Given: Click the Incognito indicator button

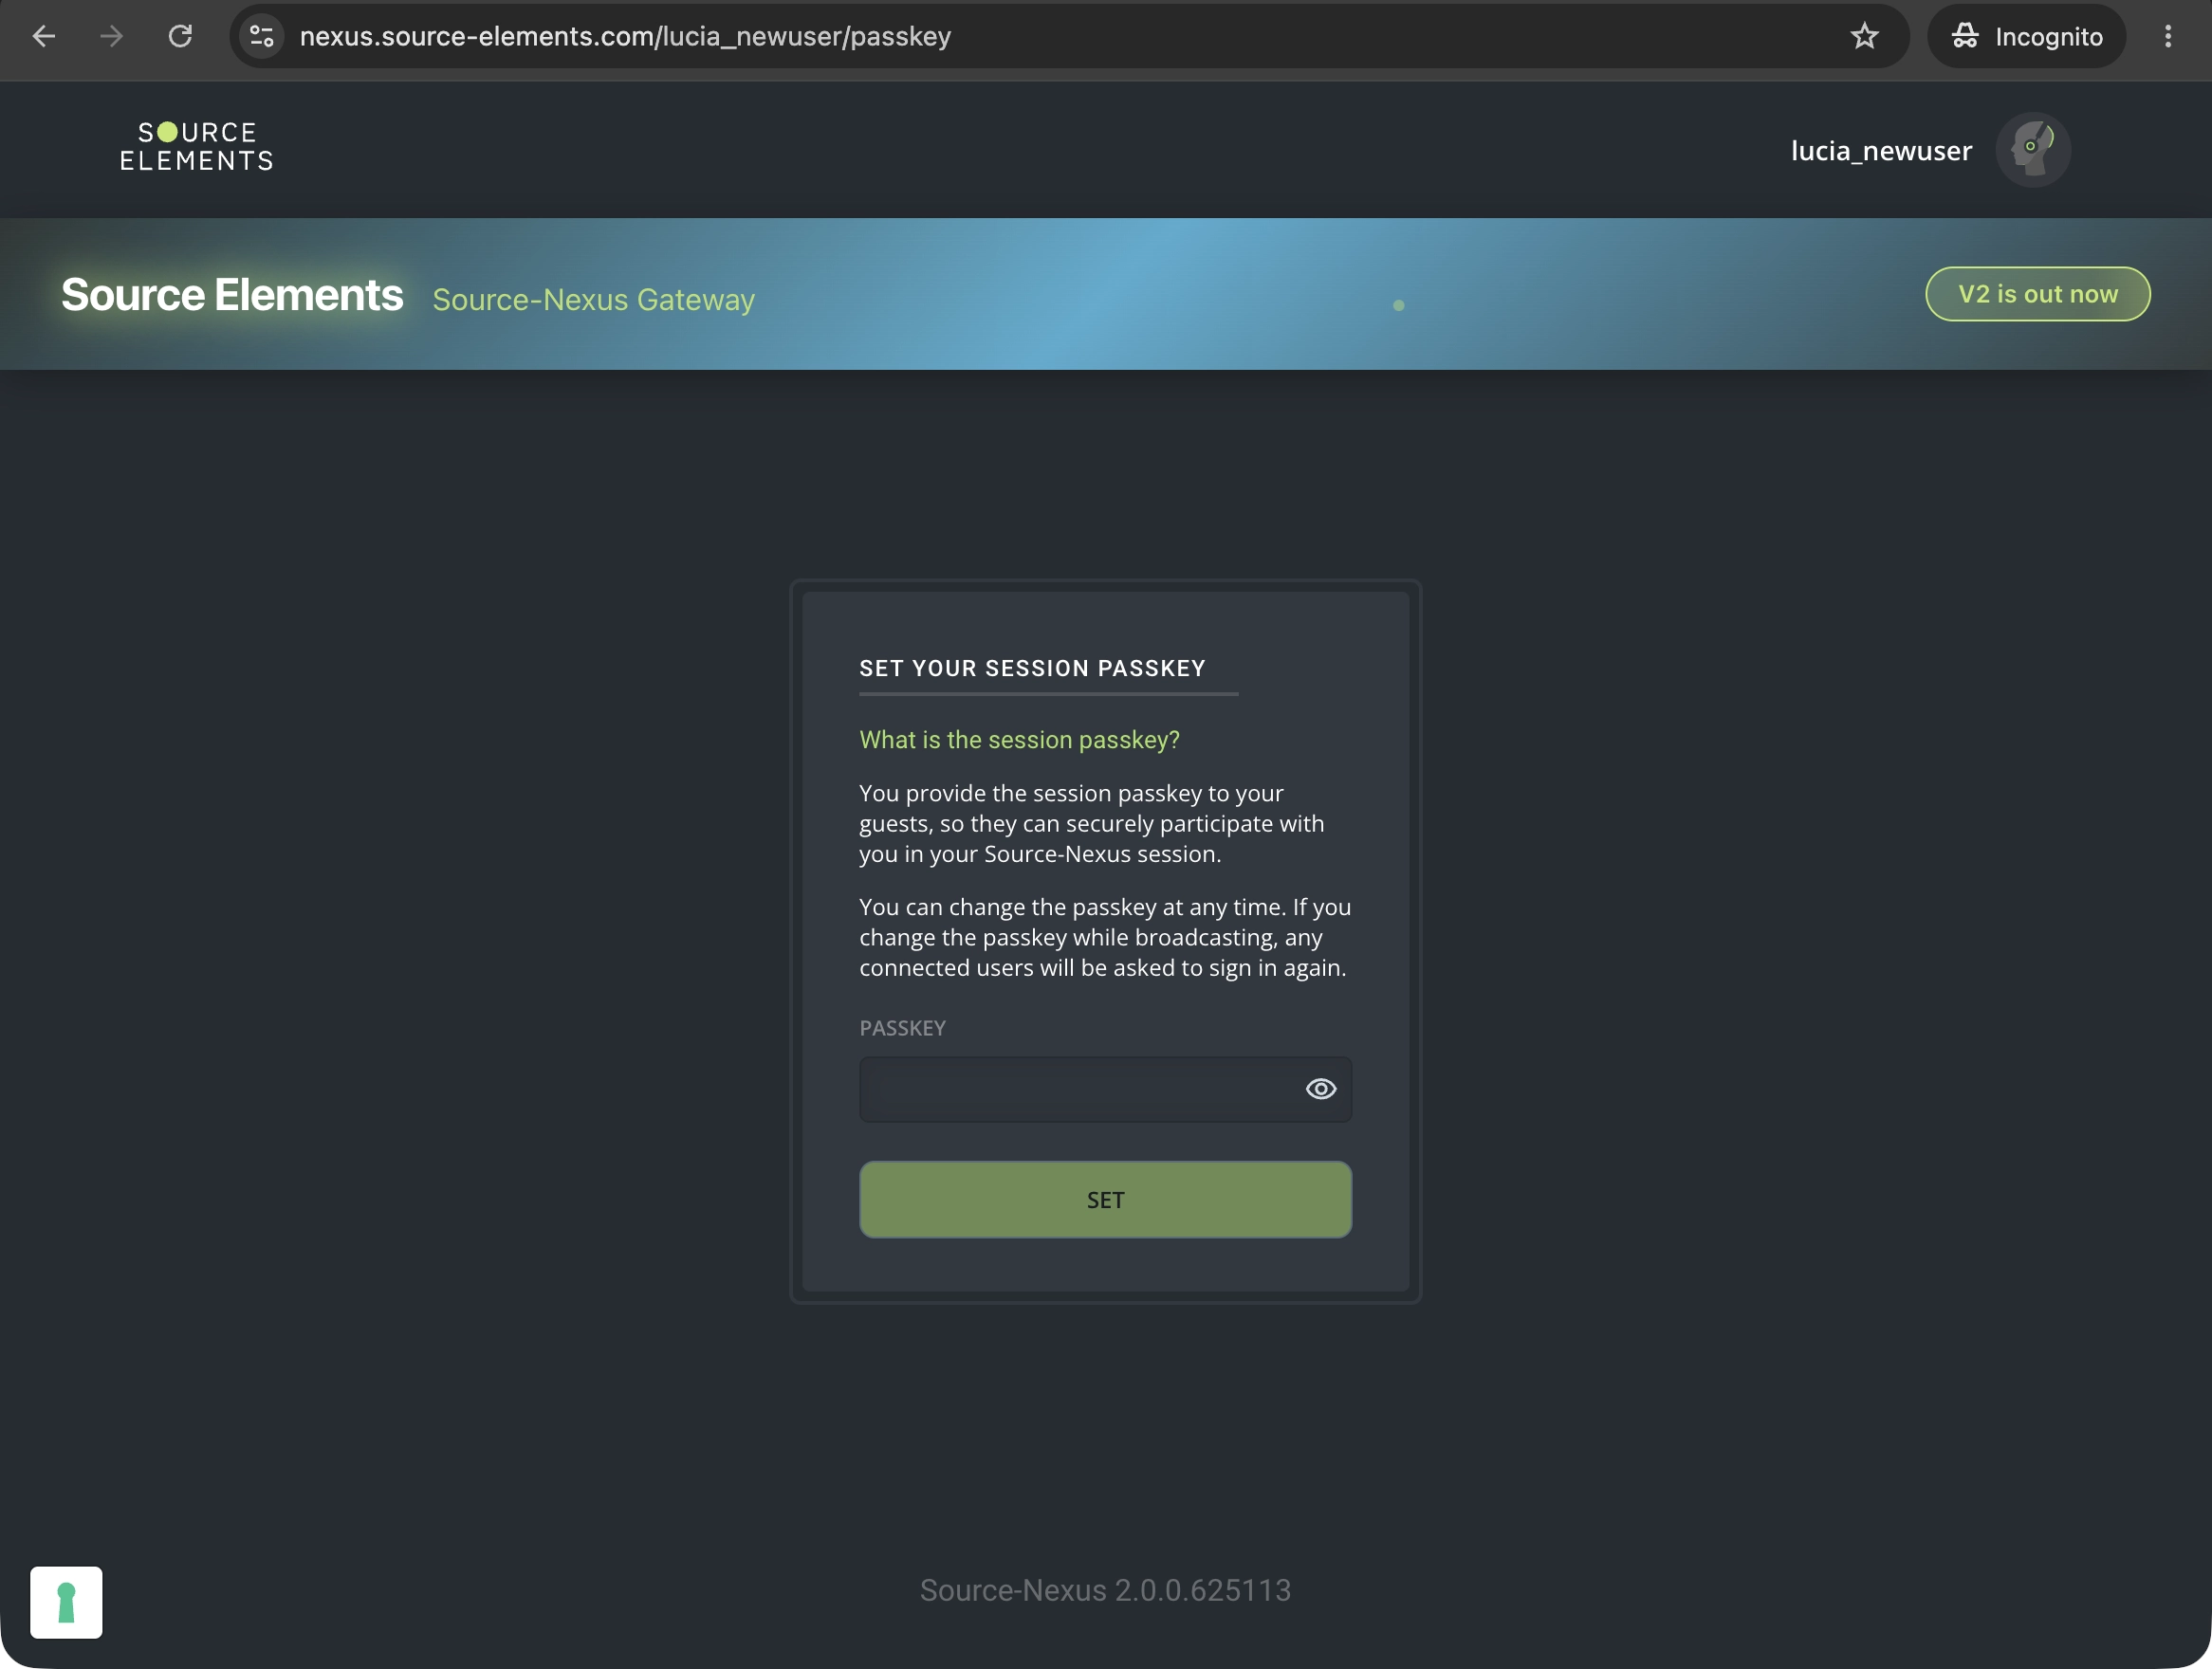Looking at the screenshot, I should [2026, 37].
